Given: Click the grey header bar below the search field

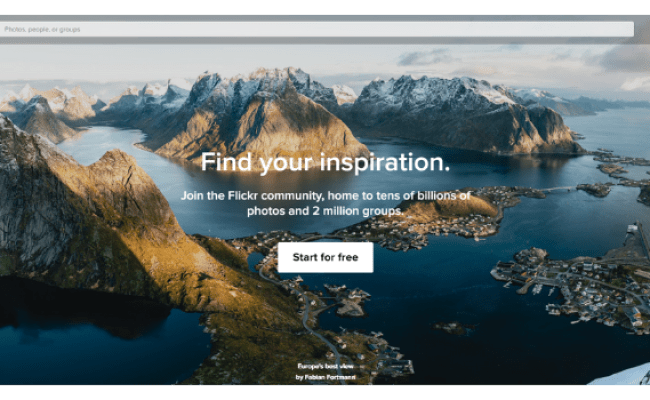Looking at the screenshot, I should [317, 40].
